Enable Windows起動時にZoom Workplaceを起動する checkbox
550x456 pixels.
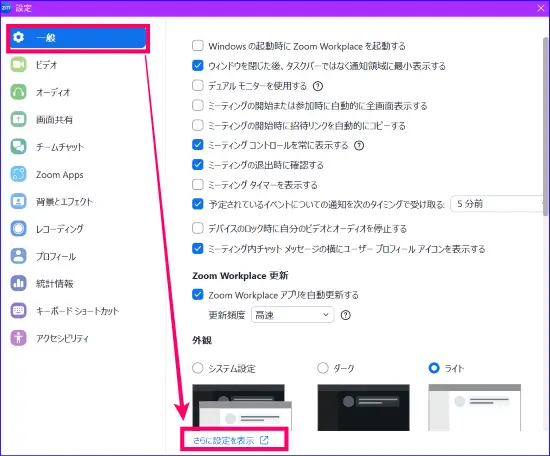point(198,46)
